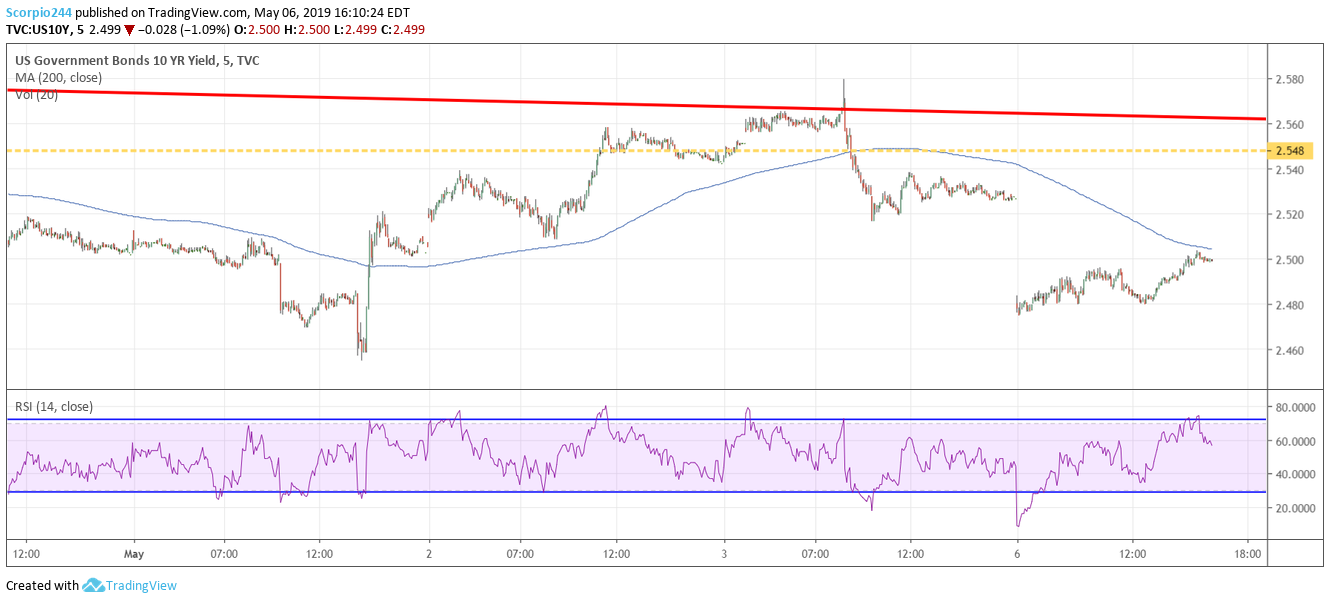Click the candle spike above the red trendline
This screenshot has width=1330, height=603.
pos(844,90)
